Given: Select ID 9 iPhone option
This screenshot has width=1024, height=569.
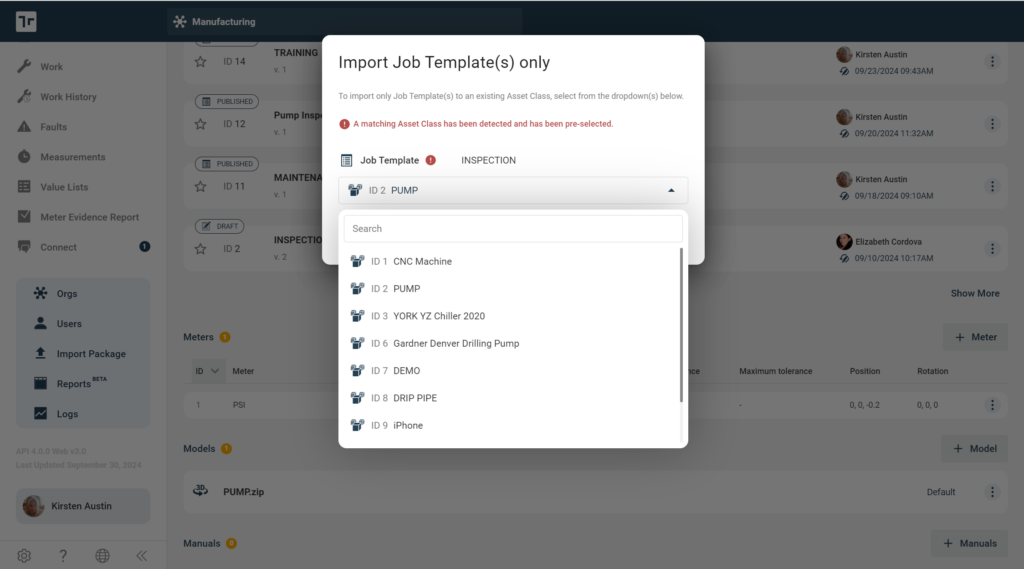Looking at the screenshot, I should (513, 425).
